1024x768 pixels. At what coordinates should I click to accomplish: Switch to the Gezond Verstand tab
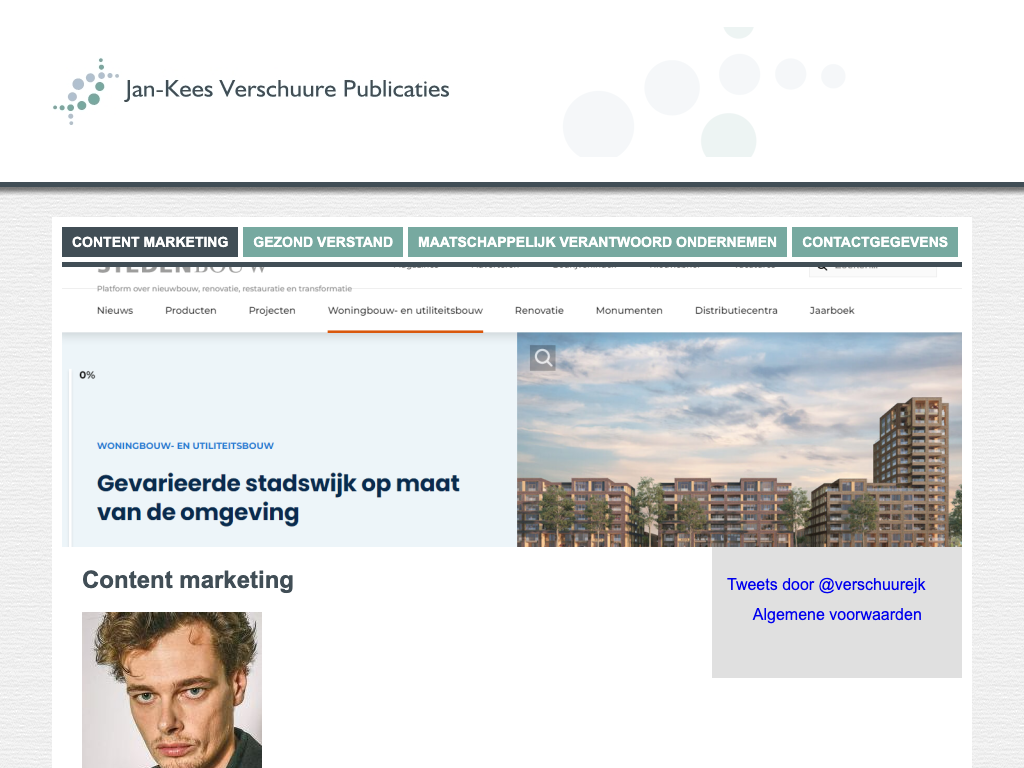323,242
